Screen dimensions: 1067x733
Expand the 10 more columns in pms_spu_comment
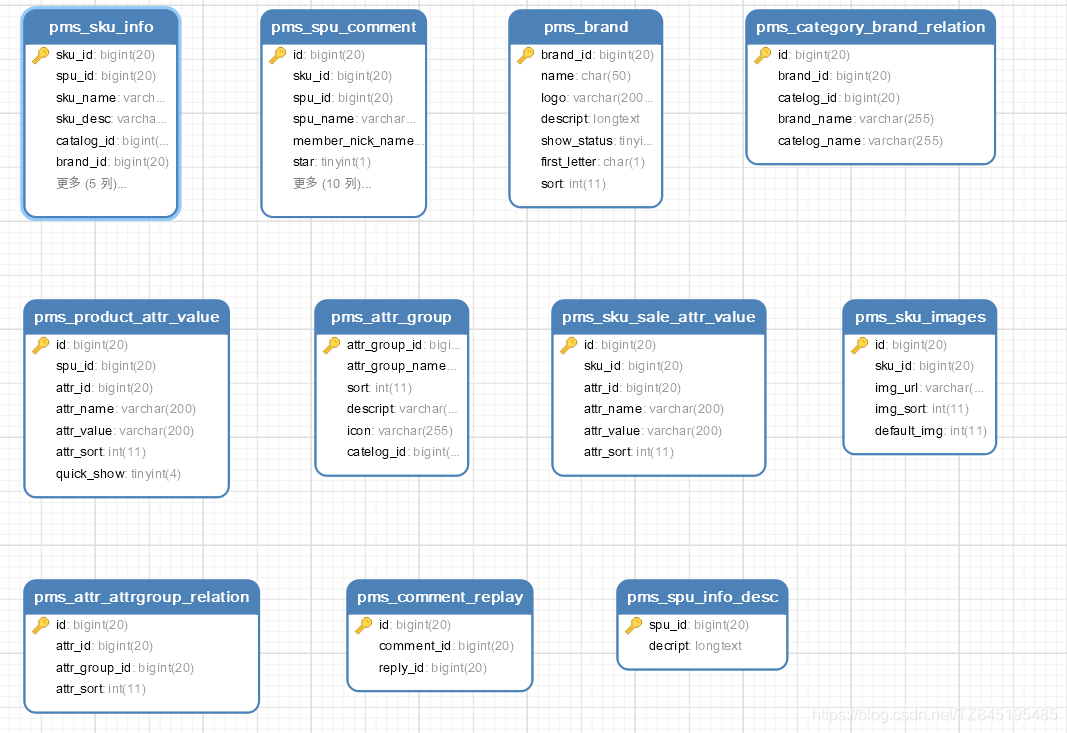(x=332, y=184)
